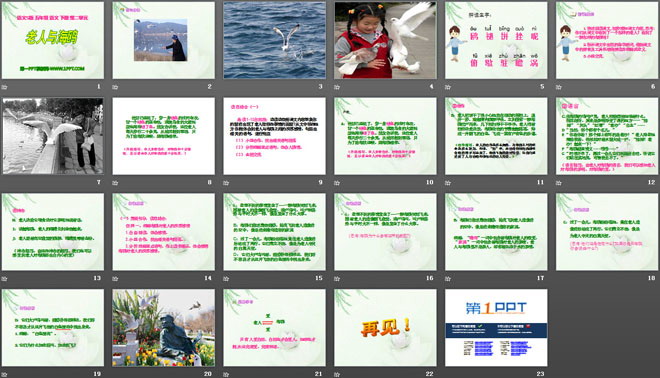Select slide 3 showing seagull over blue water

[274, 40]
